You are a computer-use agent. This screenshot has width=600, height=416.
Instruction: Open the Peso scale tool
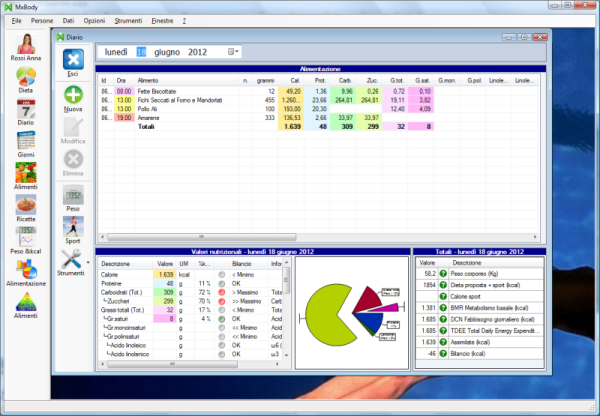[73, 195]
